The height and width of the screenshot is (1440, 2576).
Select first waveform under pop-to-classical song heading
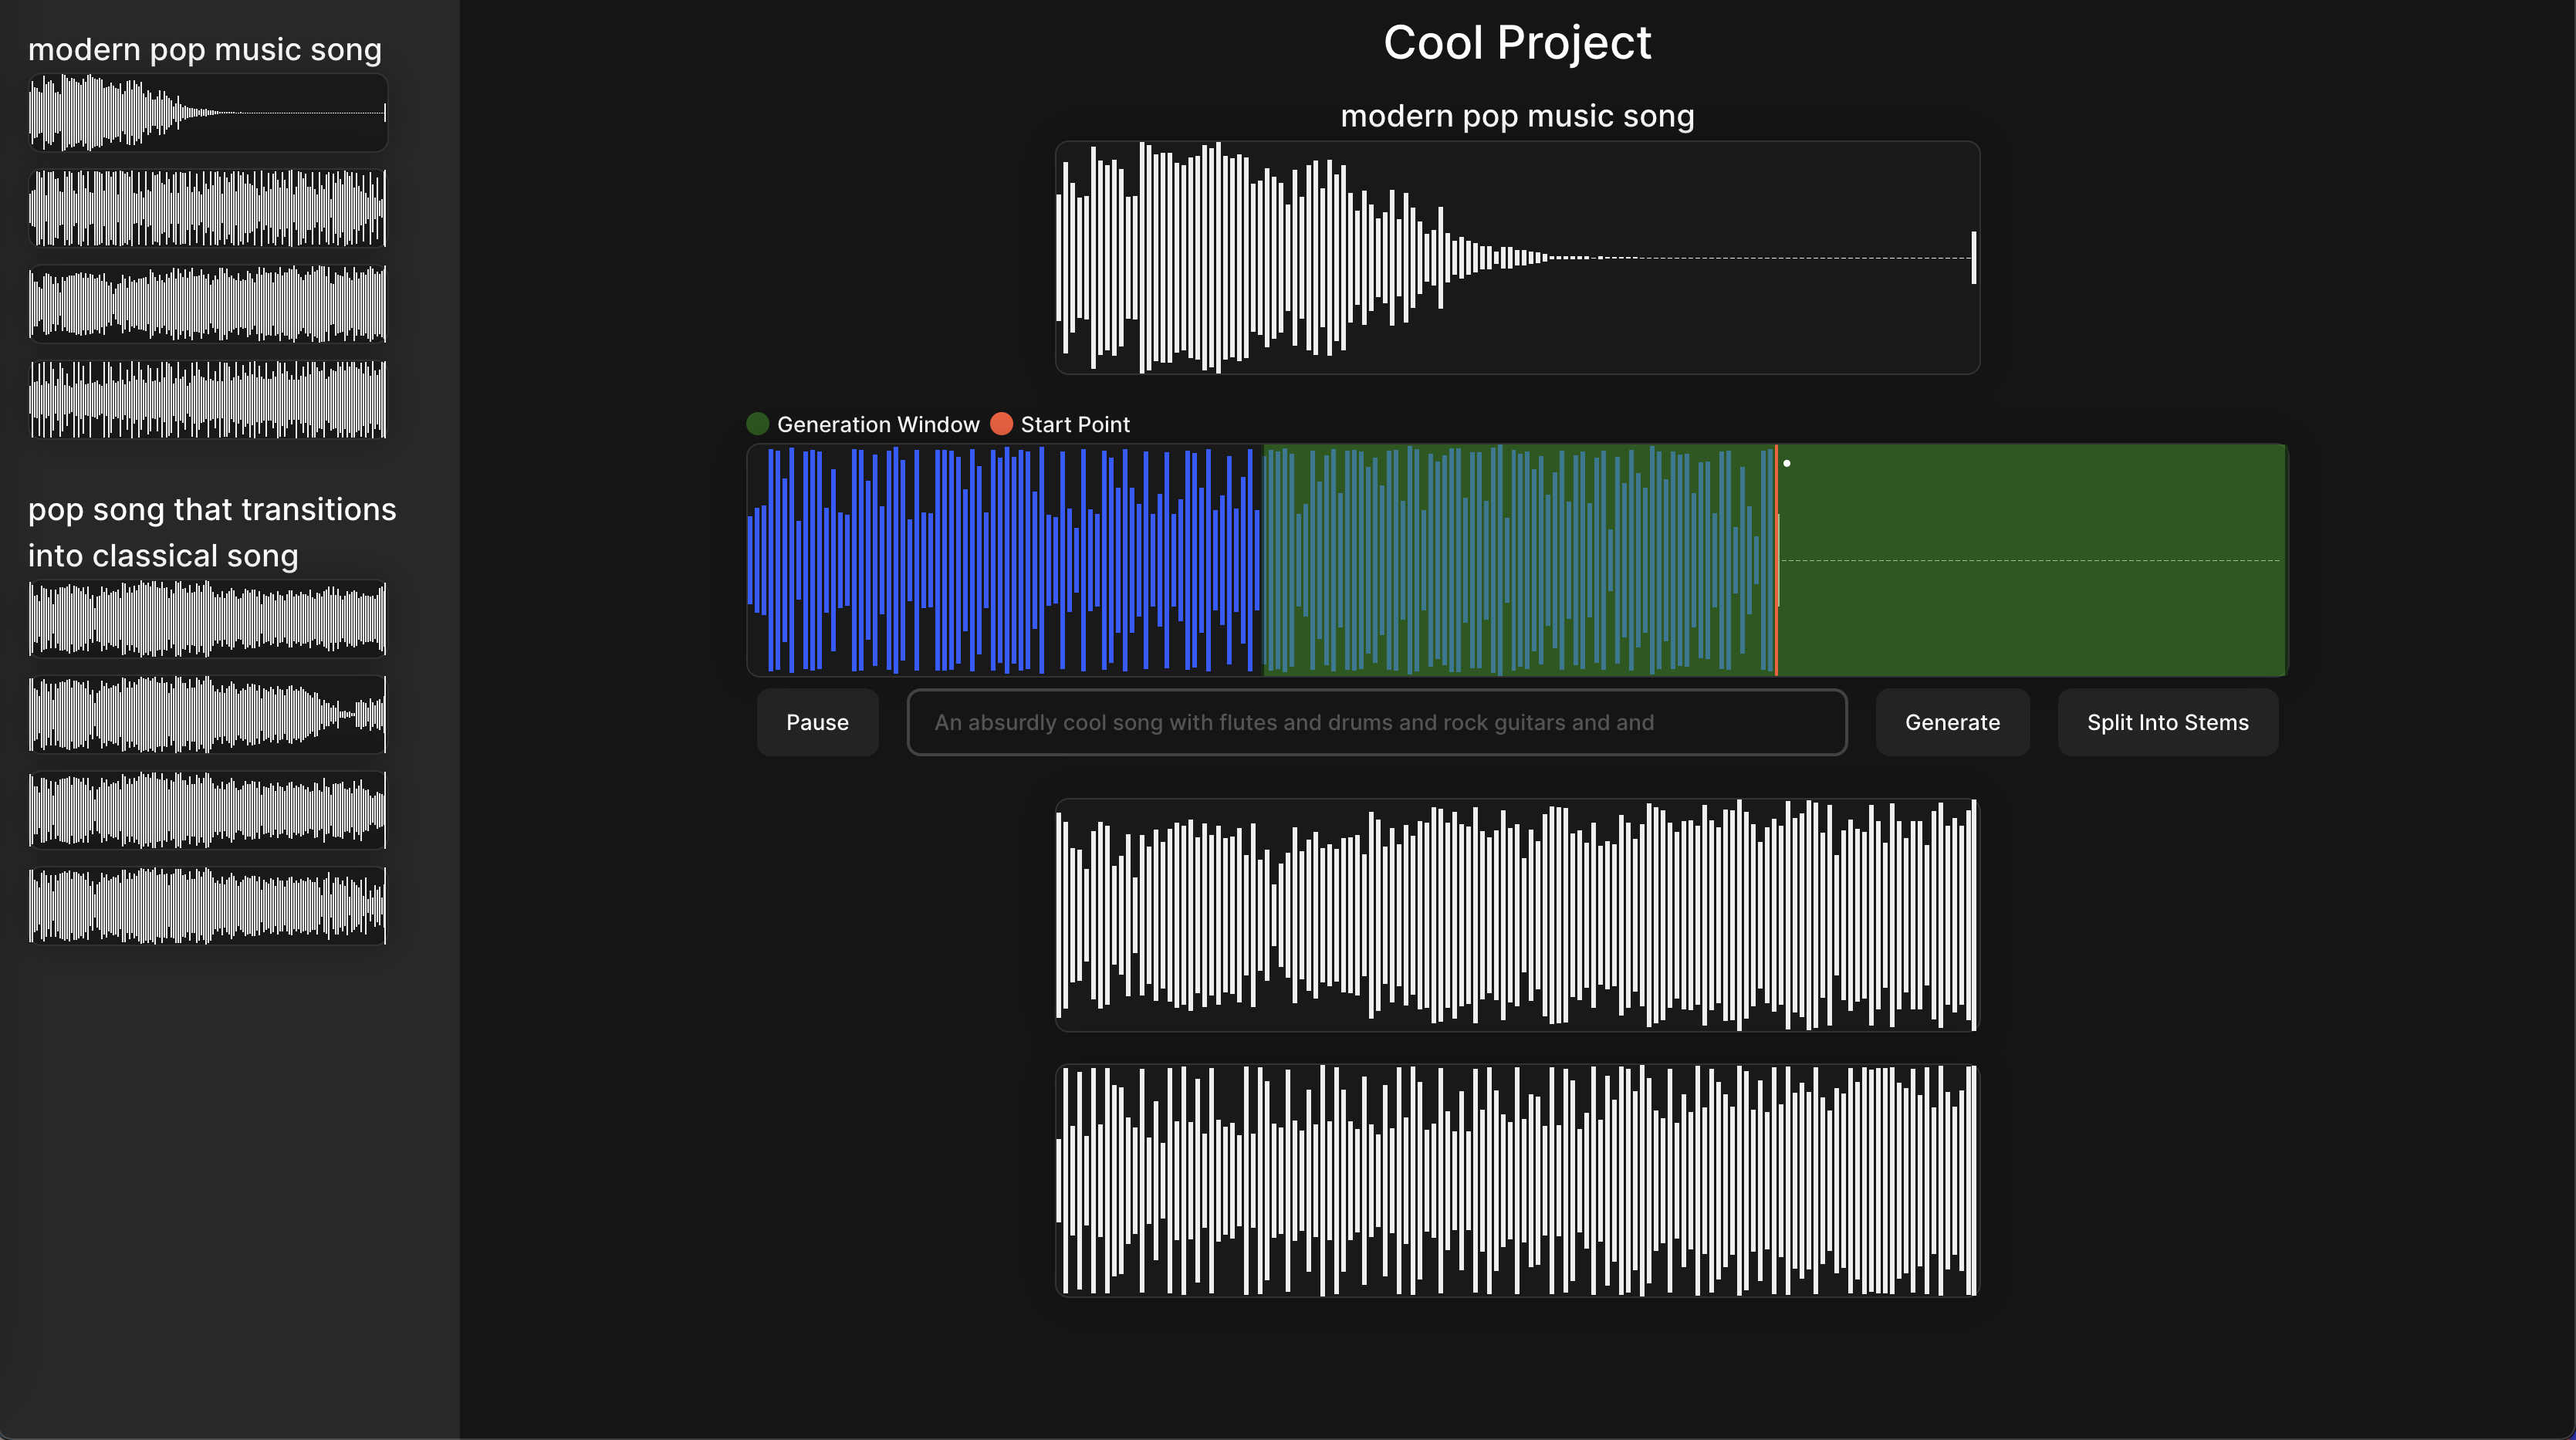(207, 619)
